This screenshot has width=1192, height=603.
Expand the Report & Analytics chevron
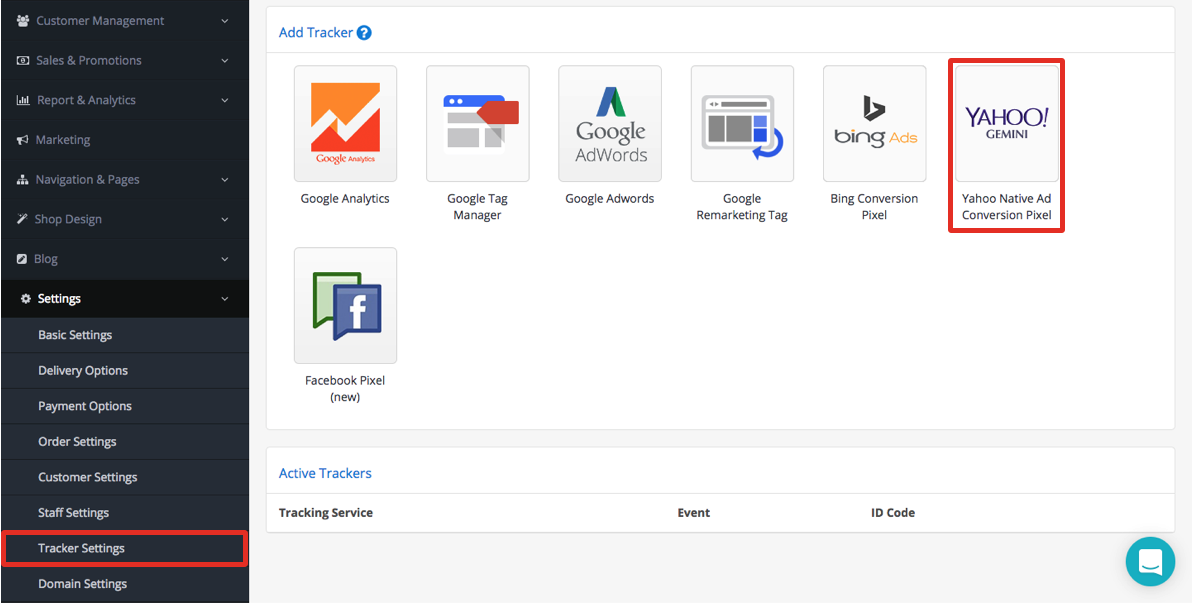point(225,100)
